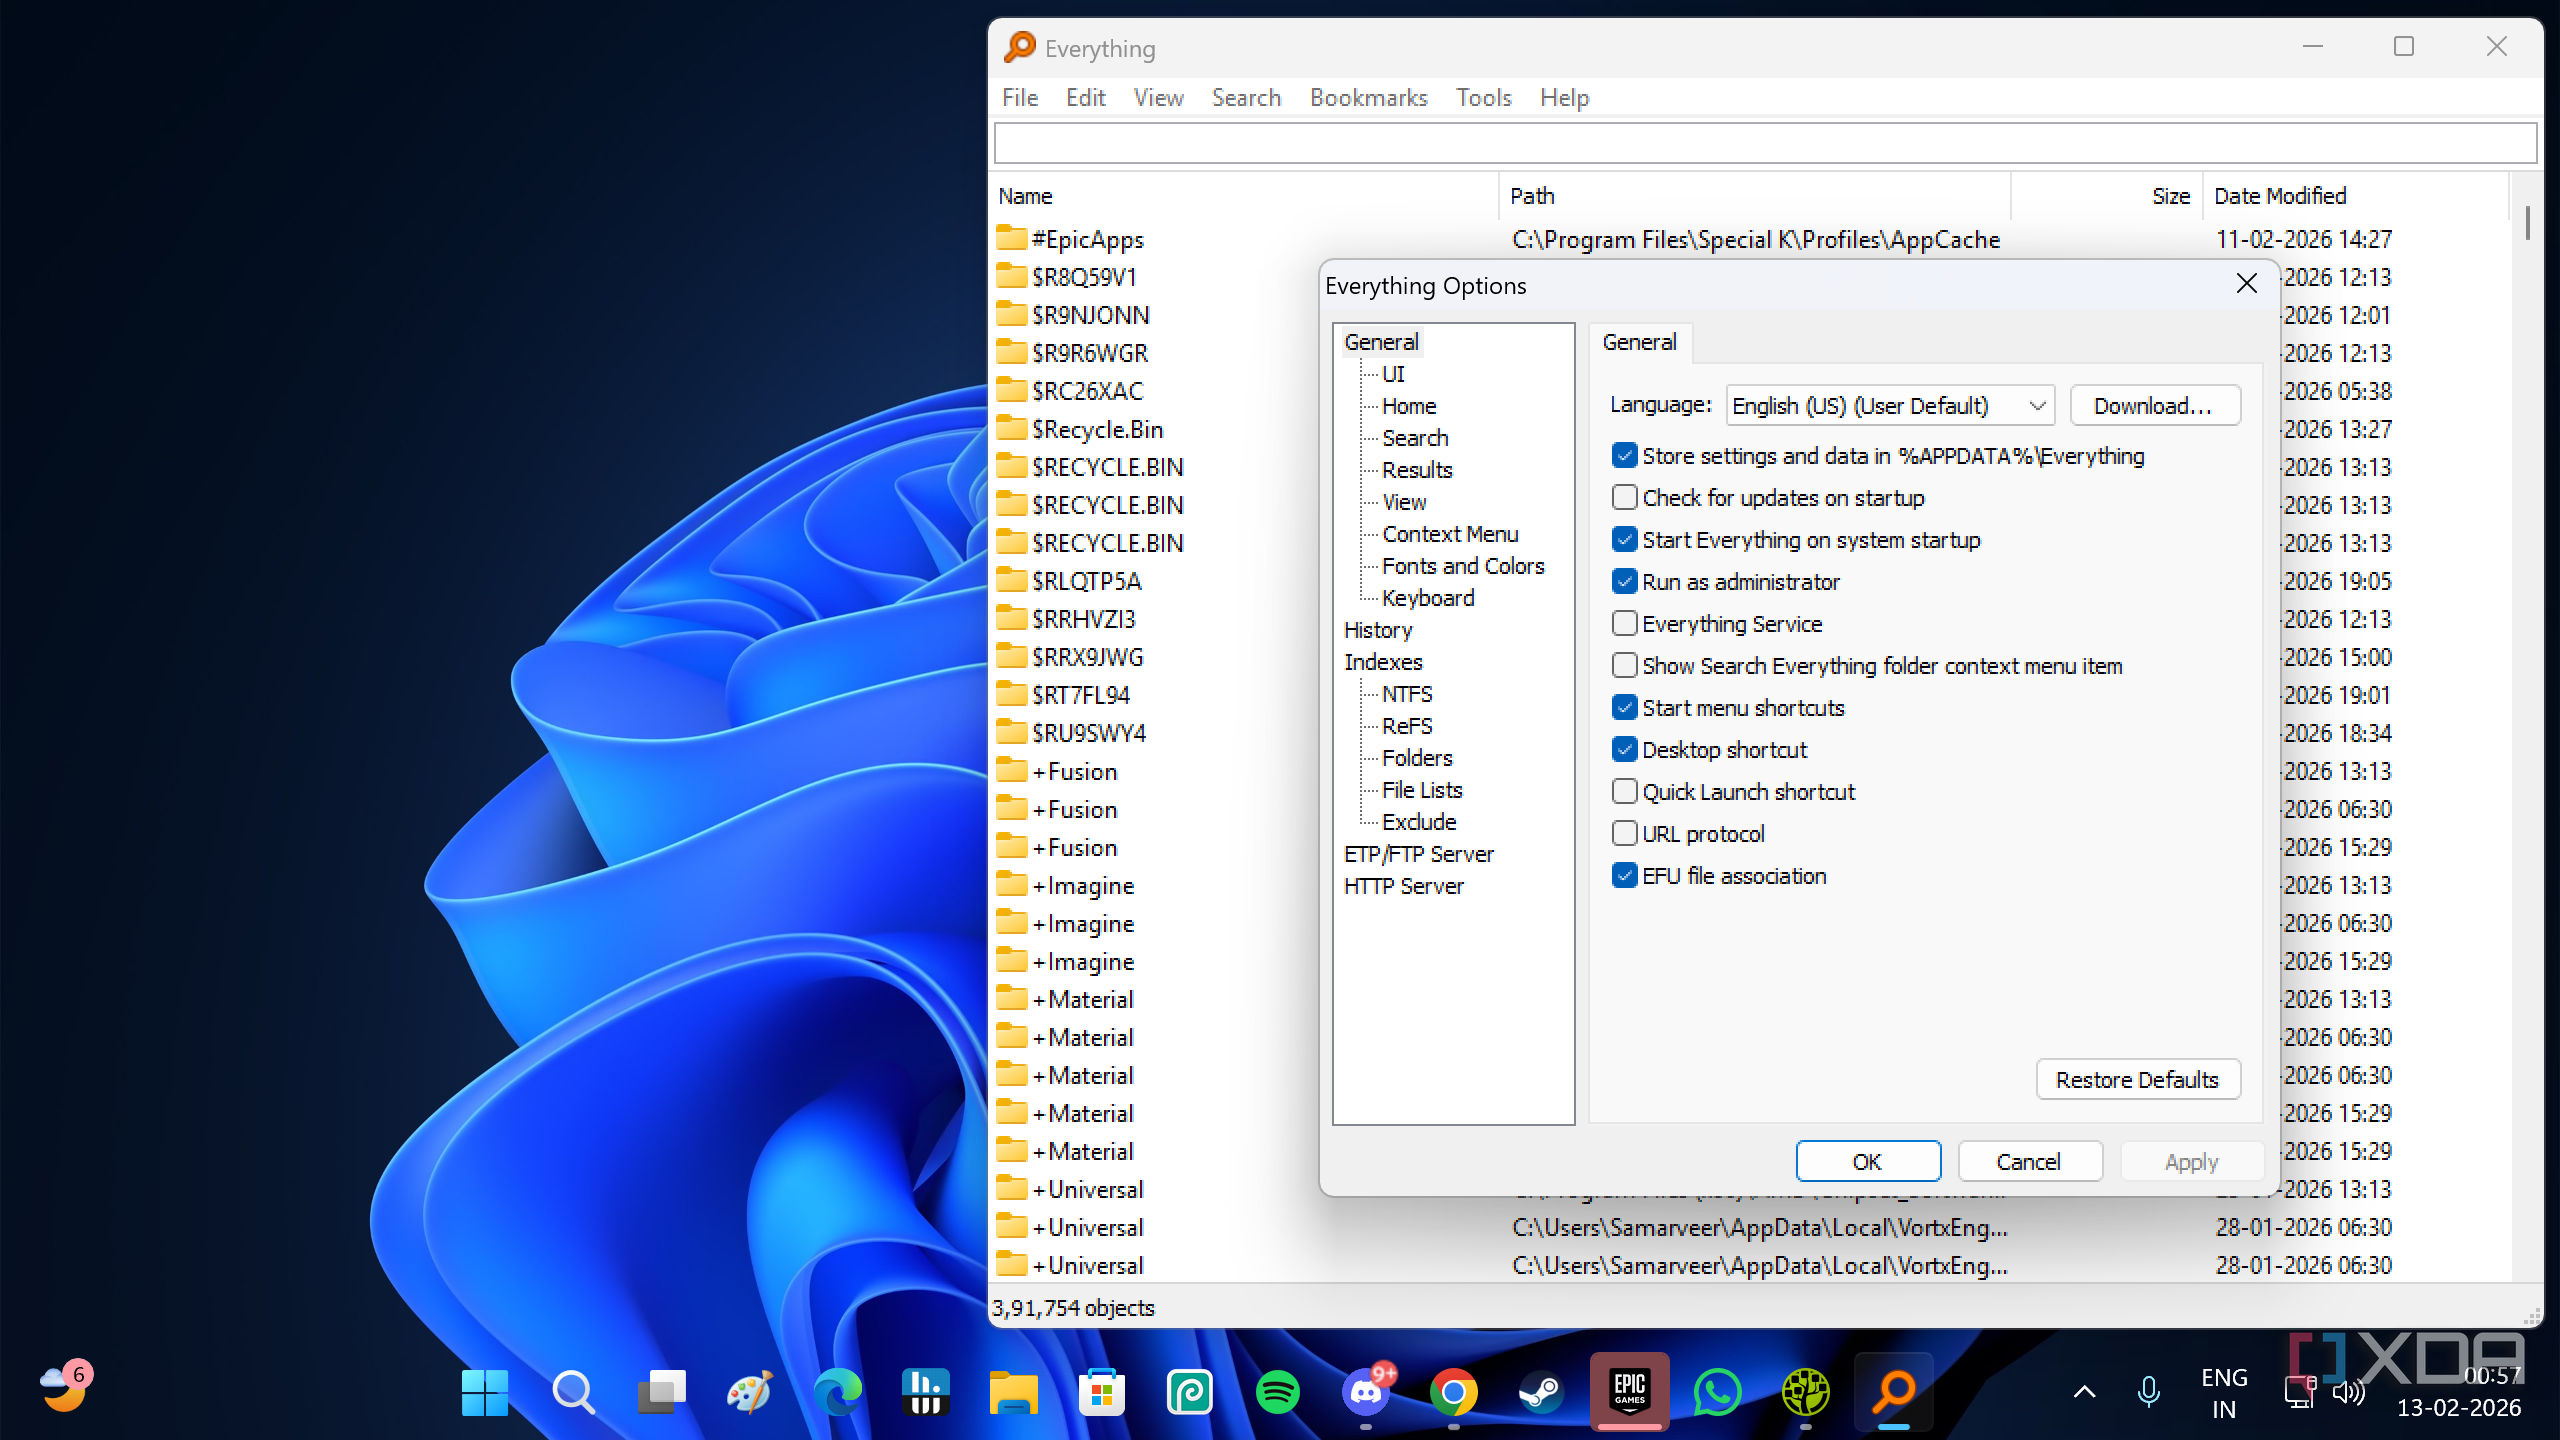Open File Explorer from the taskbar
2560x1440 pixels.
click(1013, 1391)
